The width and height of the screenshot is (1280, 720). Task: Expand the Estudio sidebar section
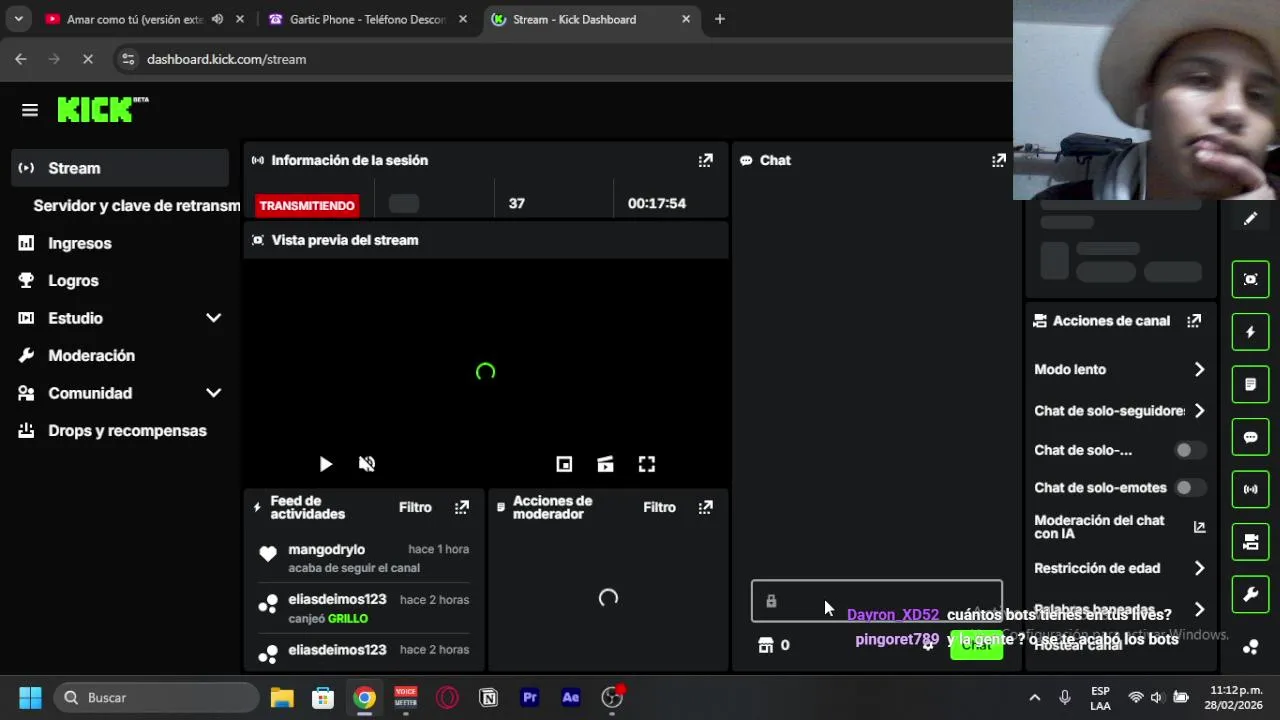point(213,318)
